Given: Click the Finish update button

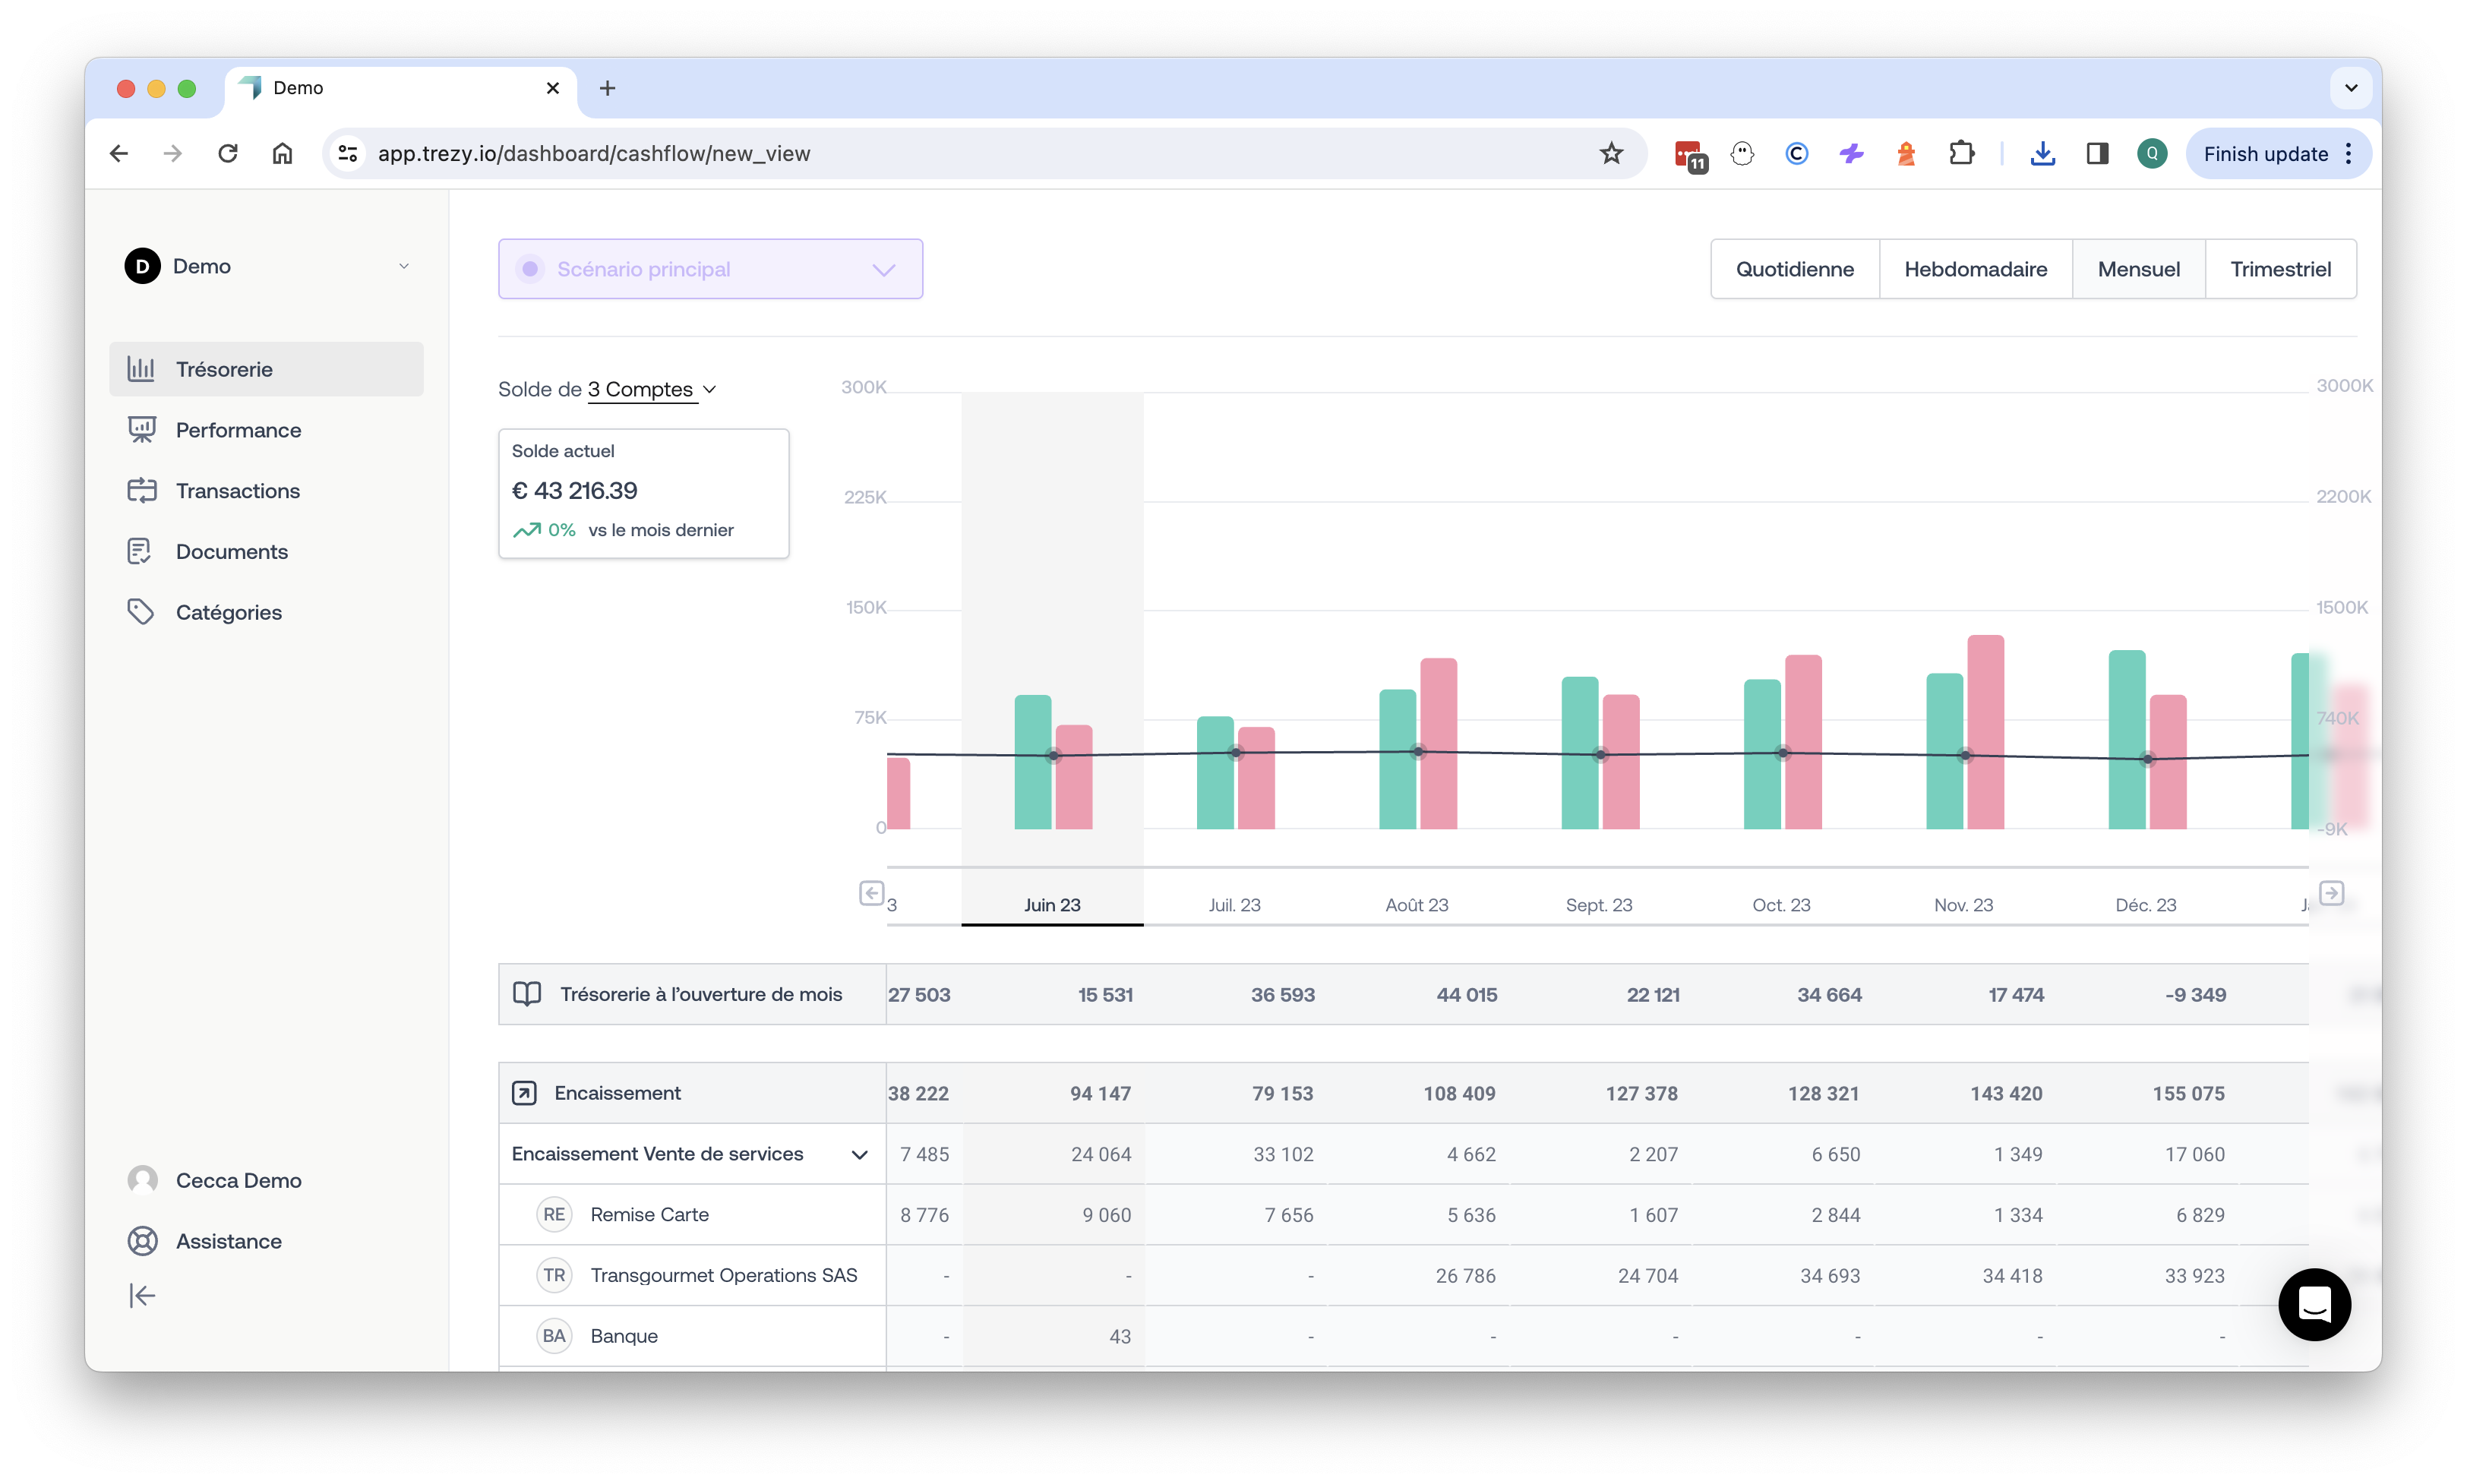Looking at the screenshot, I should pyautogui.click(x=2266, y=153).
